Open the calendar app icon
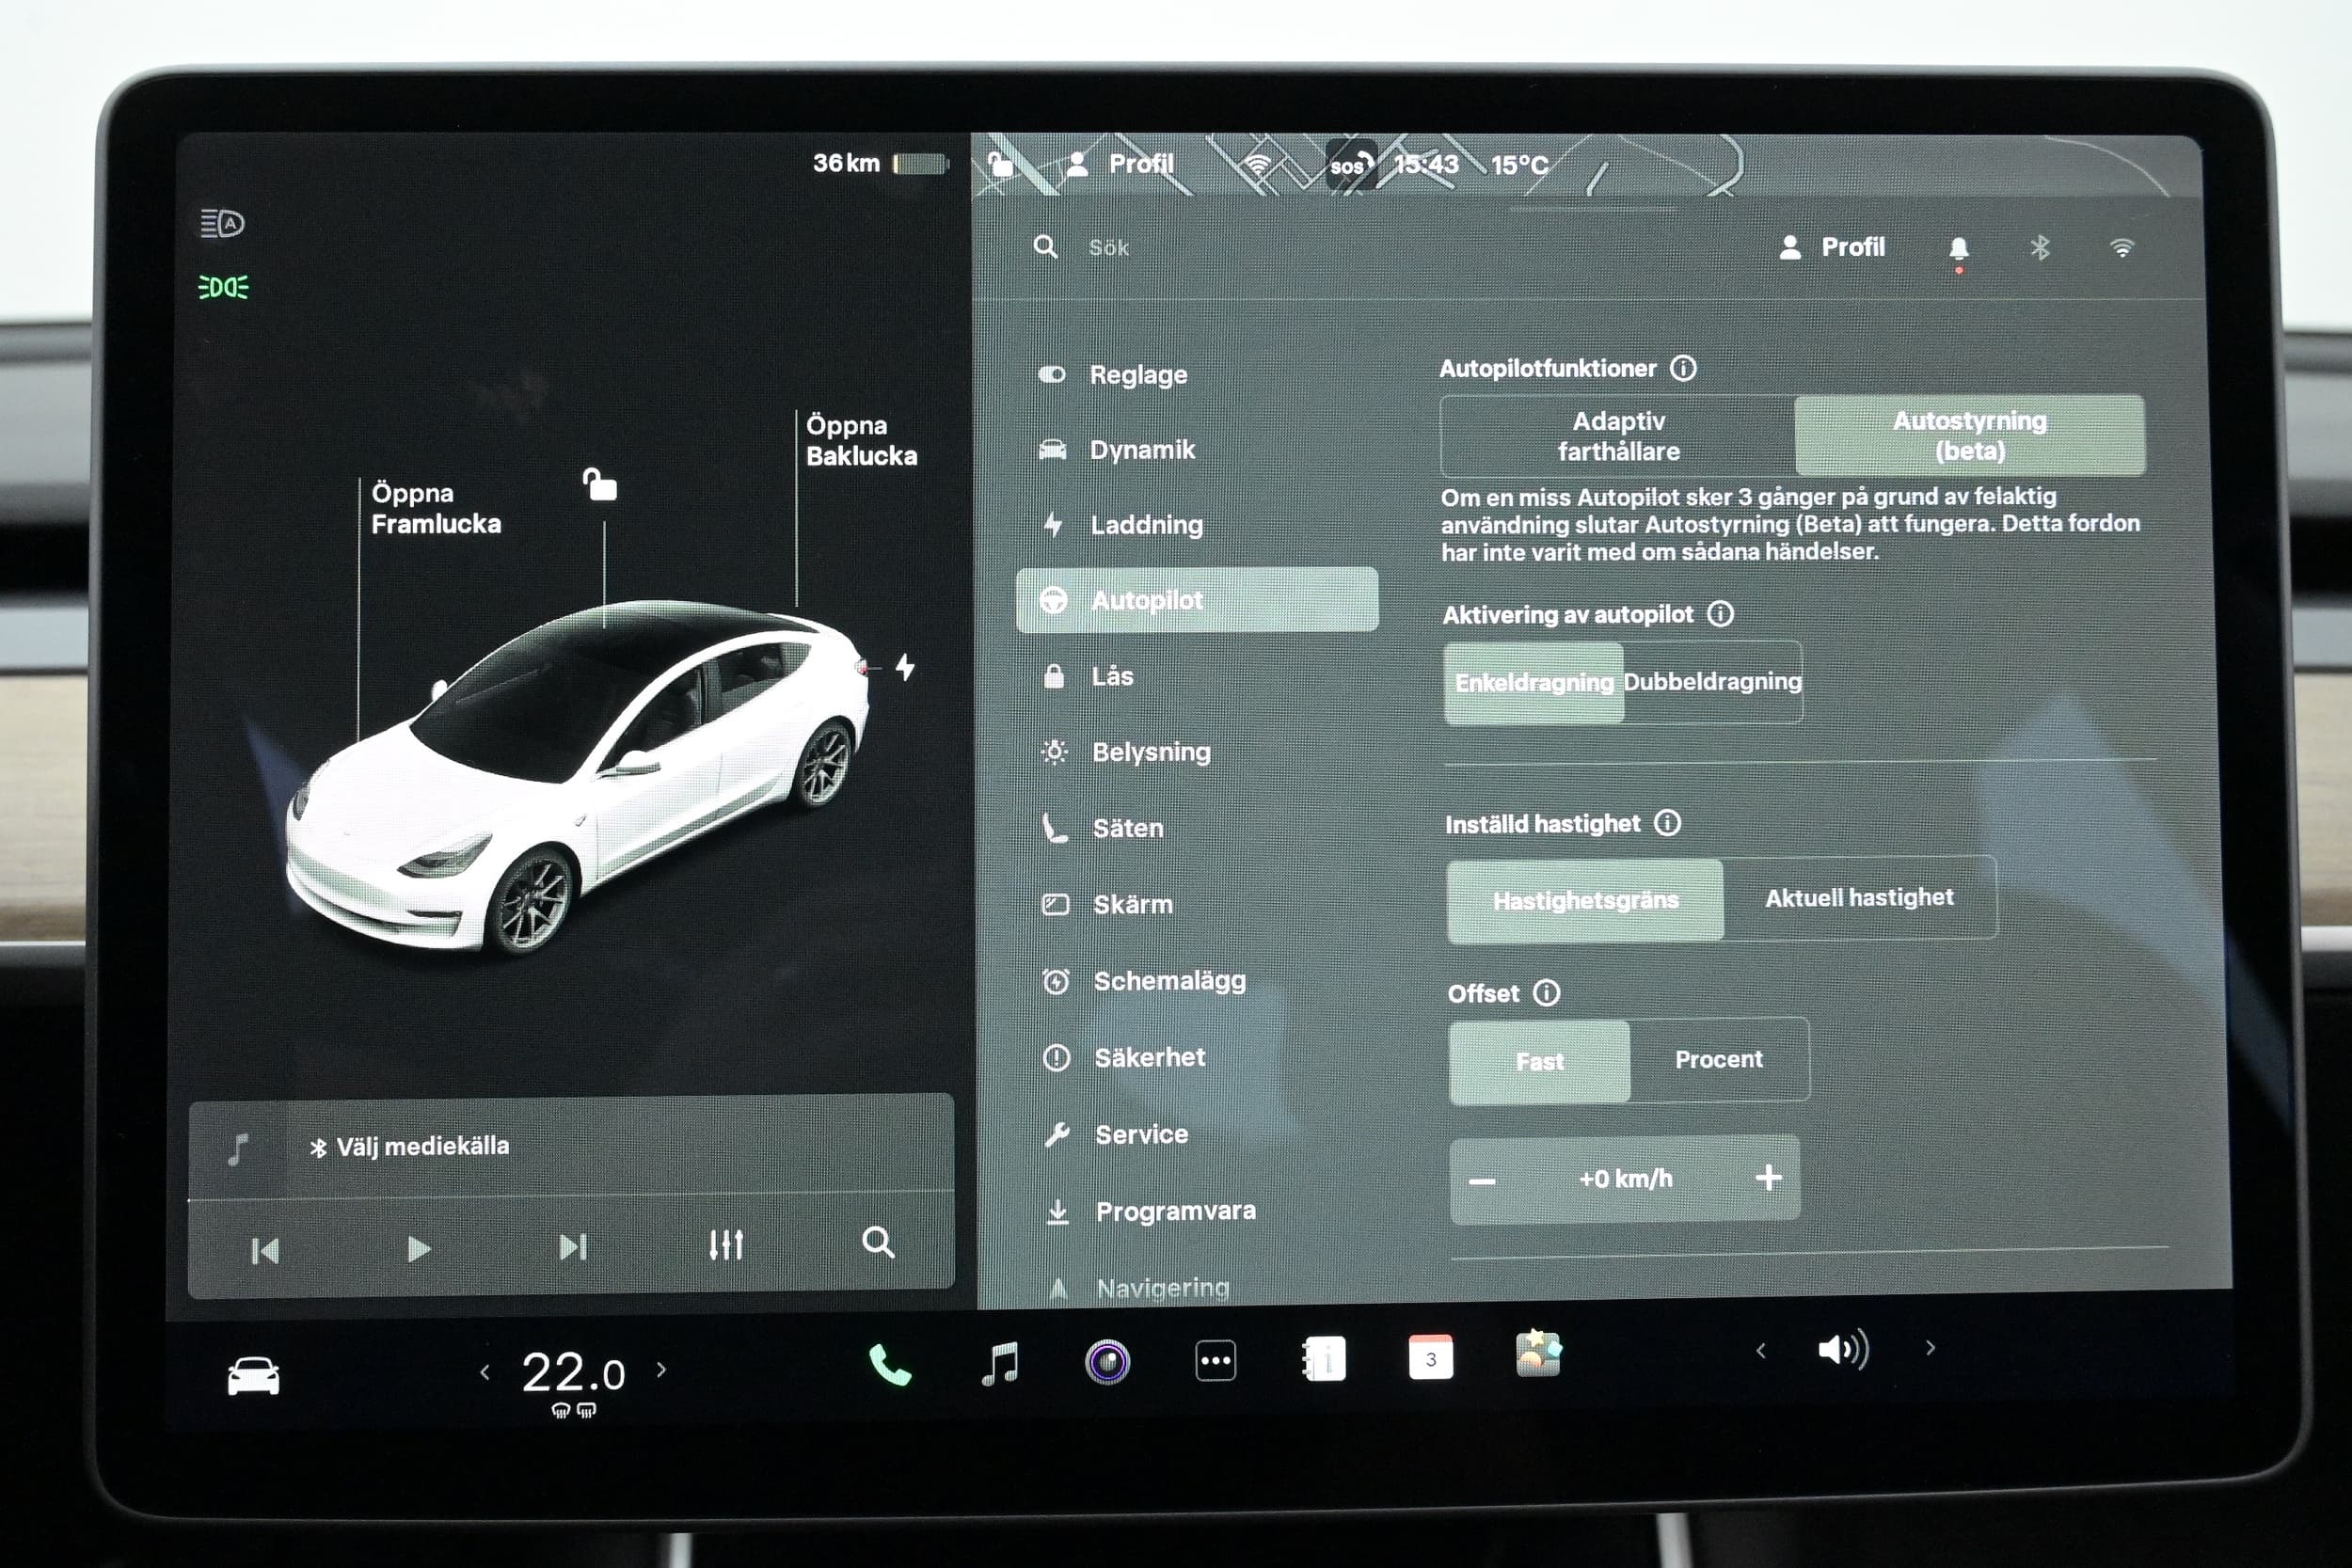Screen dimensions: 2352x1568 [x=1430, y=1359]
